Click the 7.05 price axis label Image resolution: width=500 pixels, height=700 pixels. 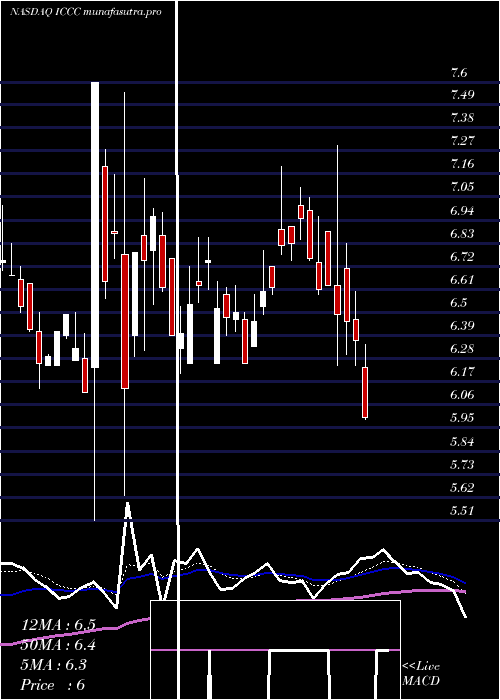click(x=462, y=186)
